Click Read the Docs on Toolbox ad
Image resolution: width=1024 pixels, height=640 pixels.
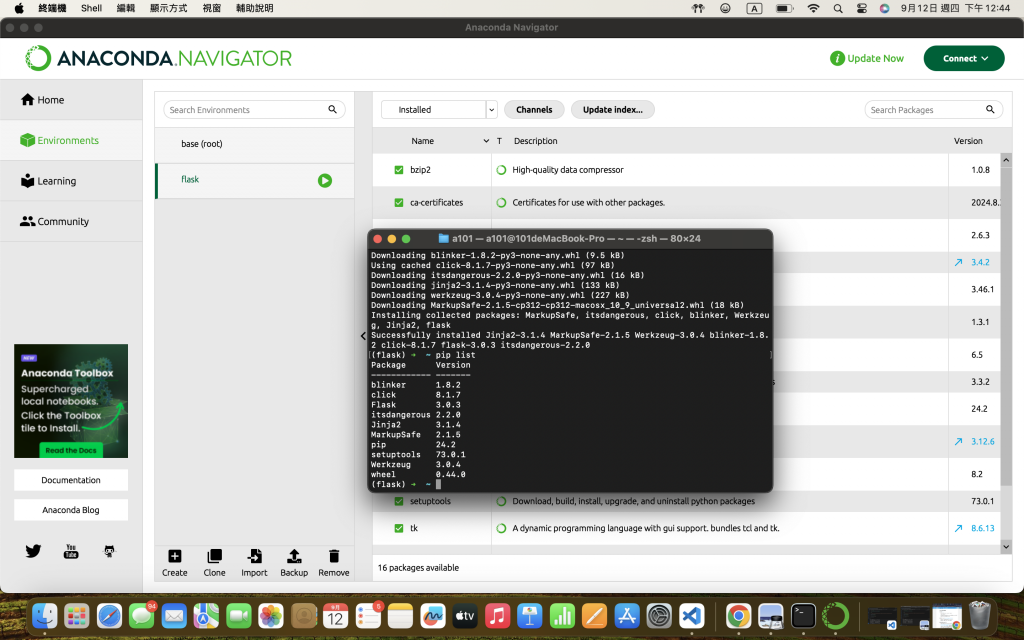[x=71, y=450]
